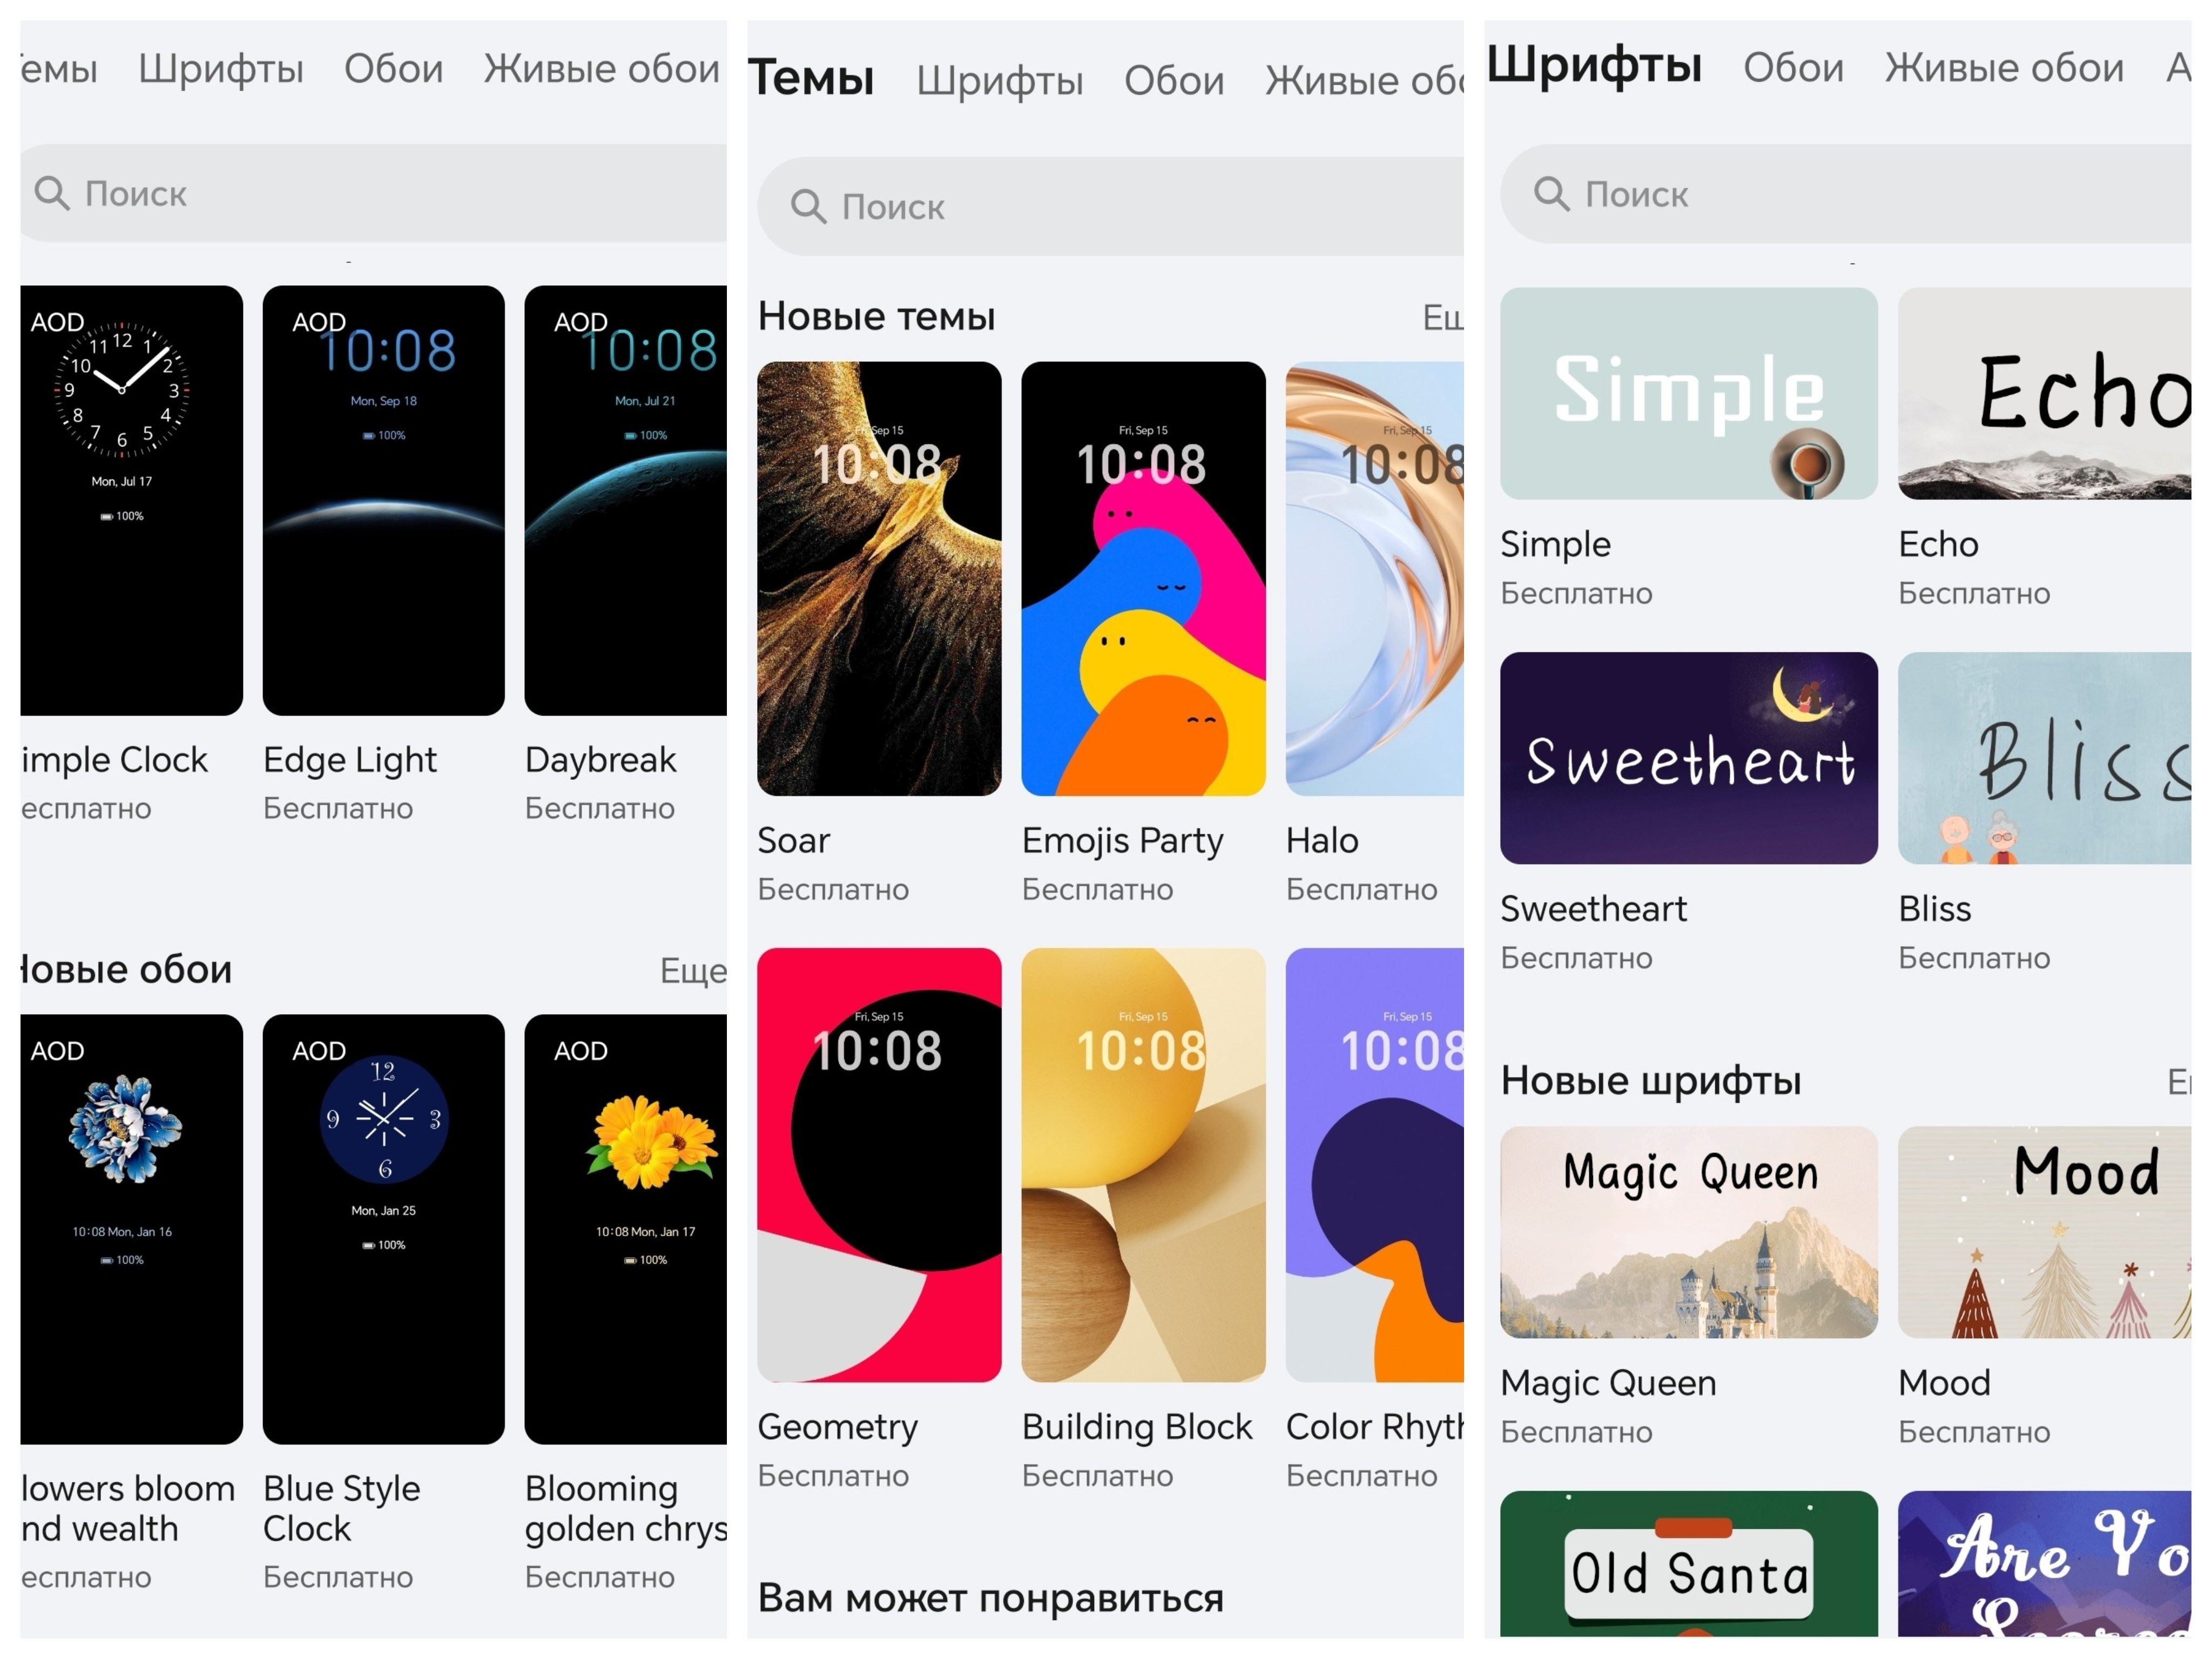Open the Magic Queen font

pos(1689,1232)
